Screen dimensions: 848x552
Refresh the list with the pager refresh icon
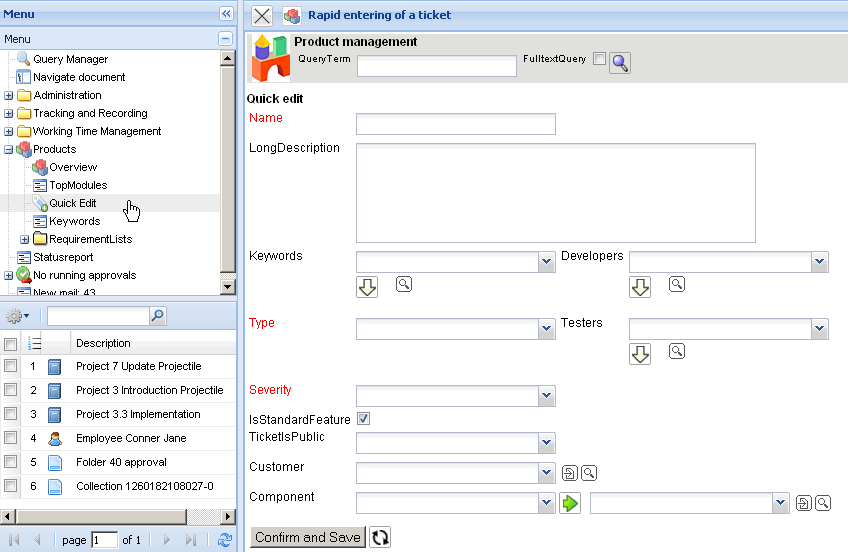tap(225, 540)
